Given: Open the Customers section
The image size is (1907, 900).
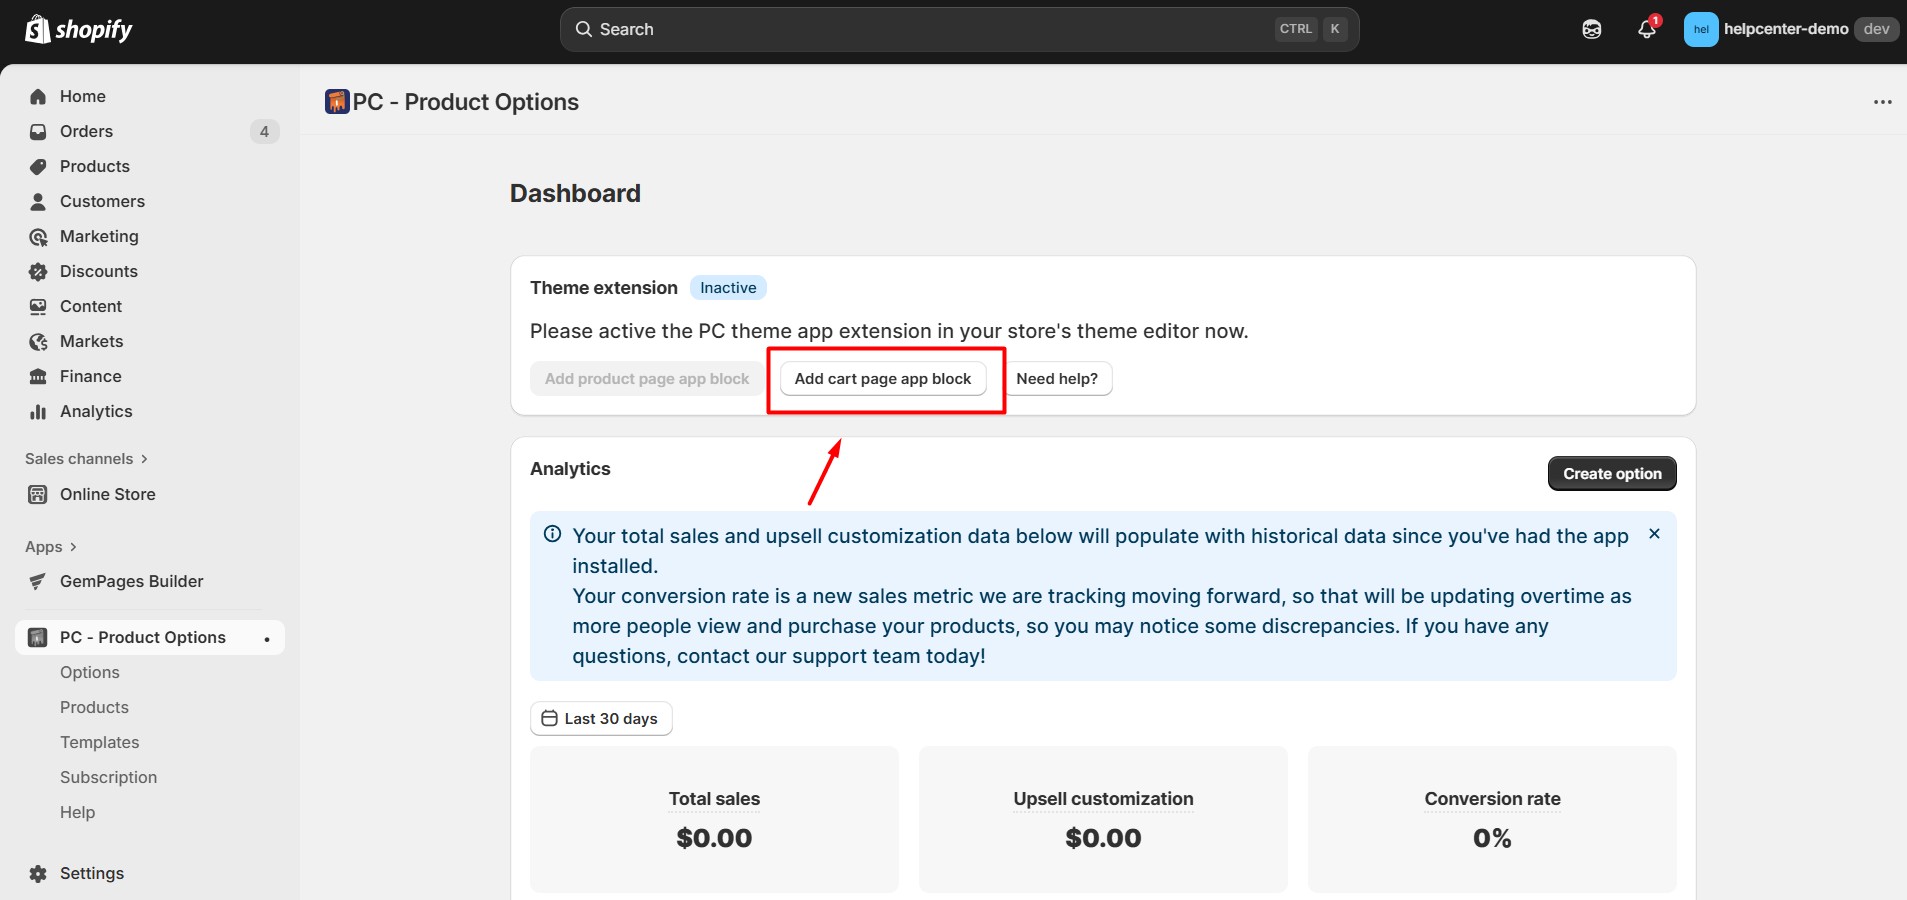Looking at the screenshot, I should 102,201.
